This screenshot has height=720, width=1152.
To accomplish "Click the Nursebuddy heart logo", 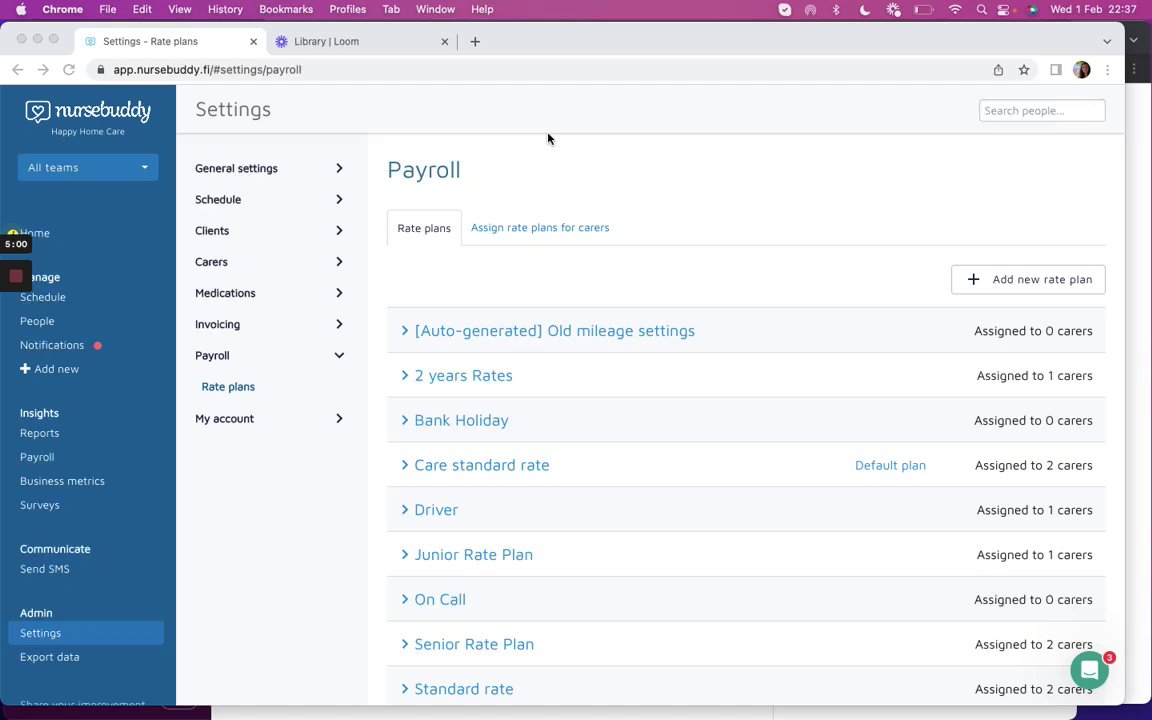I will tap(37, 111).
